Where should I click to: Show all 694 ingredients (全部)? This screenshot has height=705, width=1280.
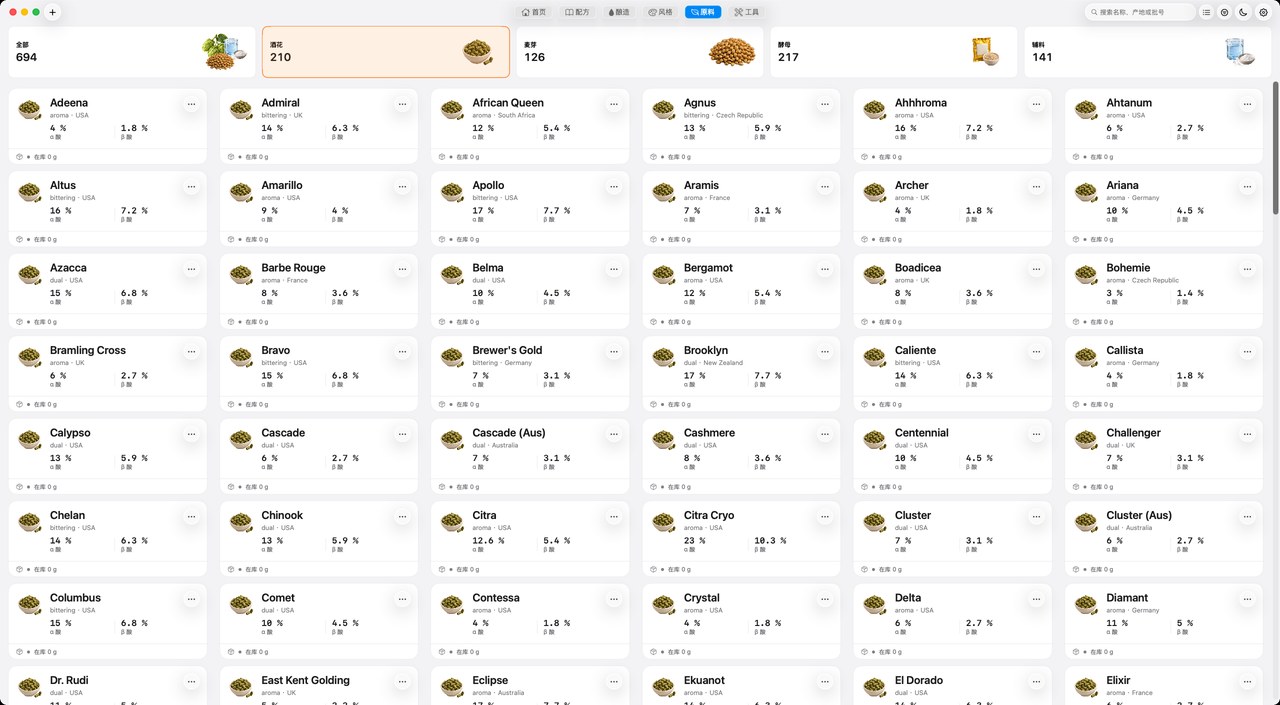(x=132, y=52)
